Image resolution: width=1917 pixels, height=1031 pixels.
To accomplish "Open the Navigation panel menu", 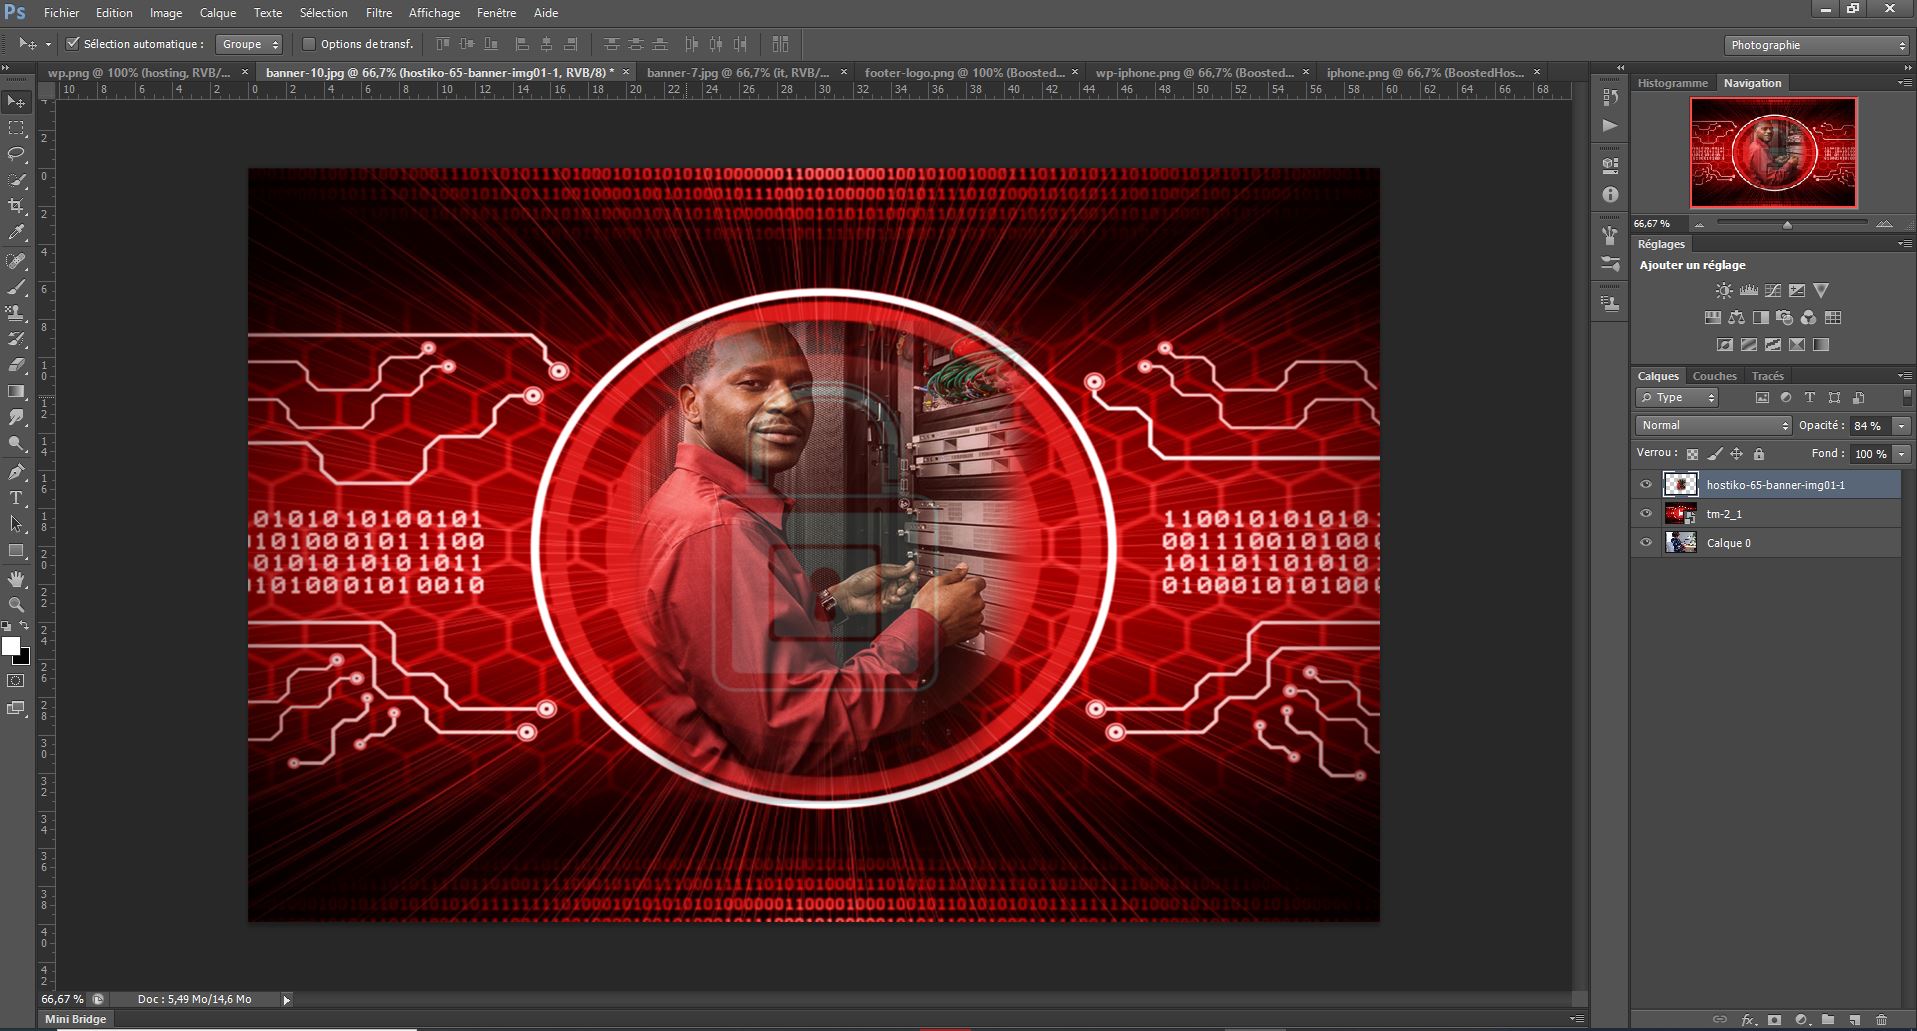I will point(1904,83).
